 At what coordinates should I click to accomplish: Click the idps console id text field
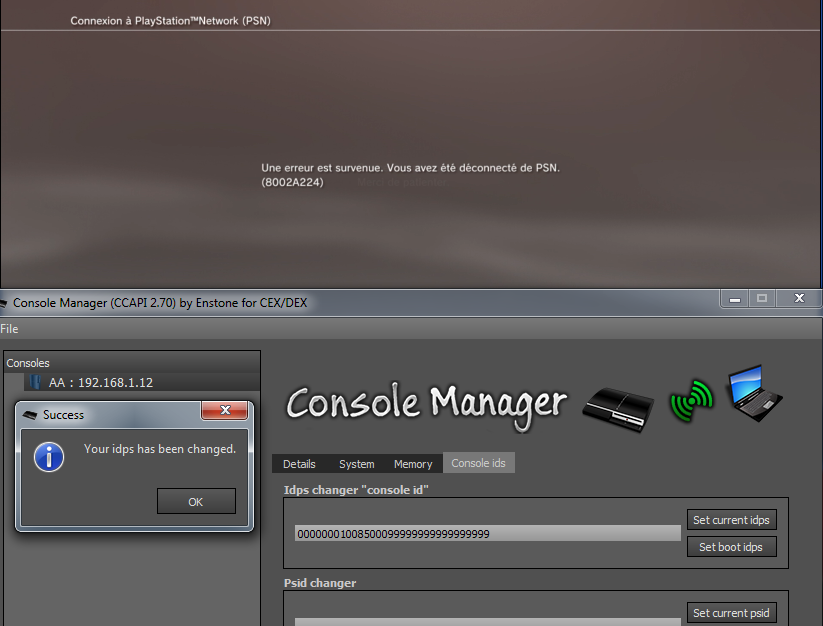point(487,534)
